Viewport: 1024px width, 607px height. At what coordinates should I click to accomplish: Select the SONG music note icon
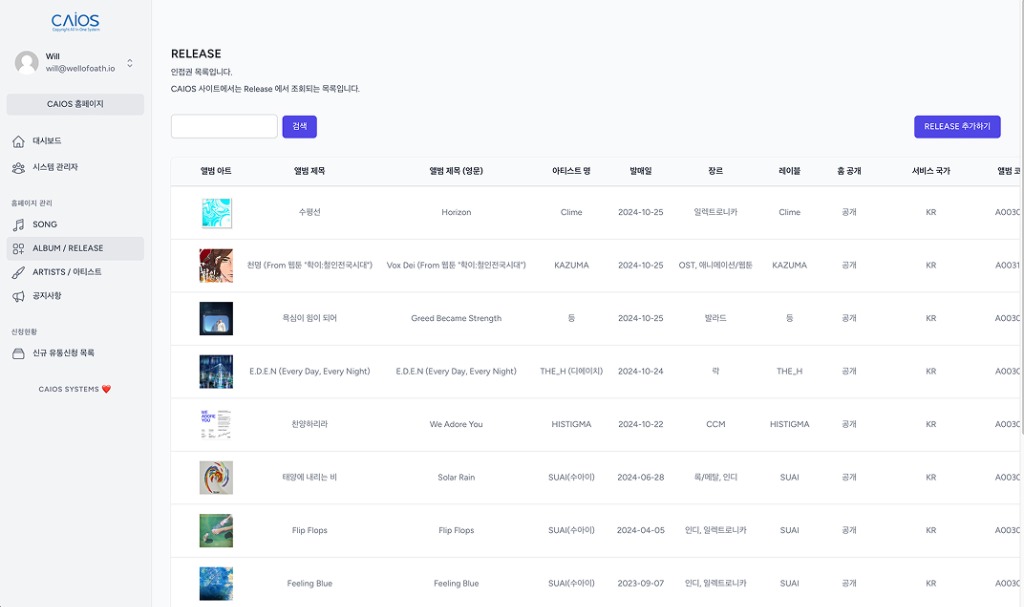click(x=18, y=225)
